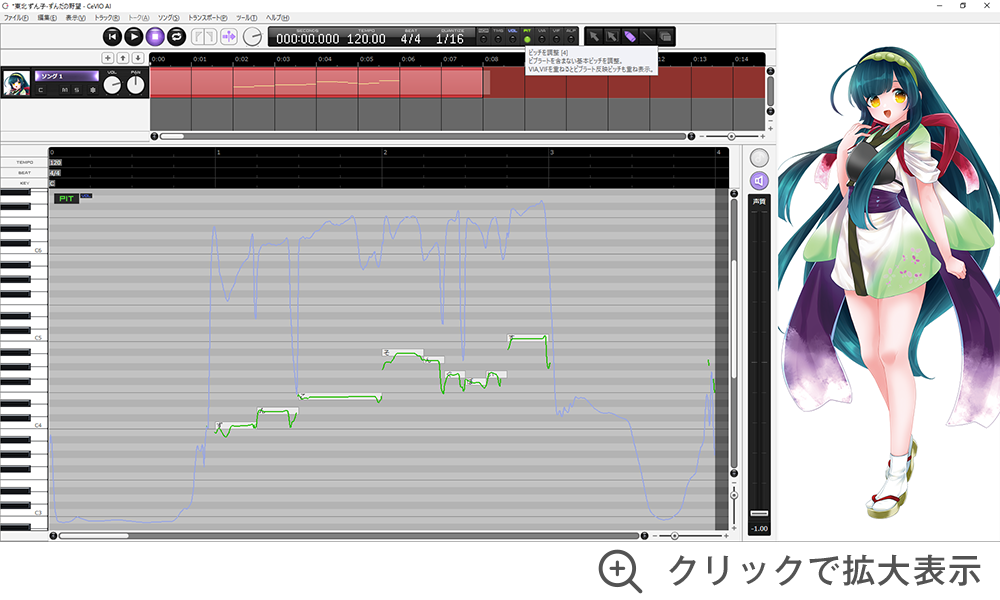This screenshot has height=600, width=1000.
Task: Open the ファイル menu
Action: click(16, 18)
